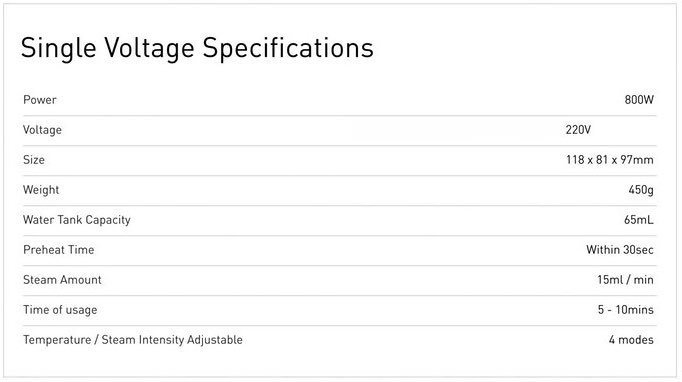Viewport: 682px width, 382px height.
Task: Click the 220V voltage value
Action: click(578, 130)
